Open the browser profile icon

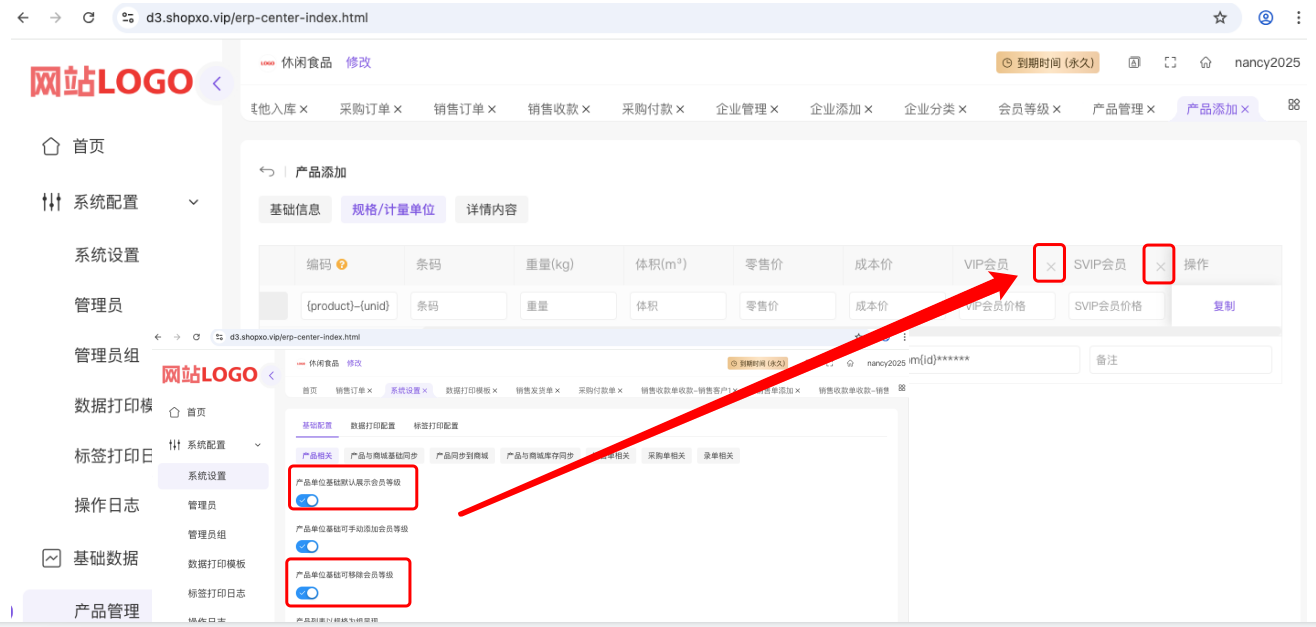pyautogui.click(x=1266, y=17)
